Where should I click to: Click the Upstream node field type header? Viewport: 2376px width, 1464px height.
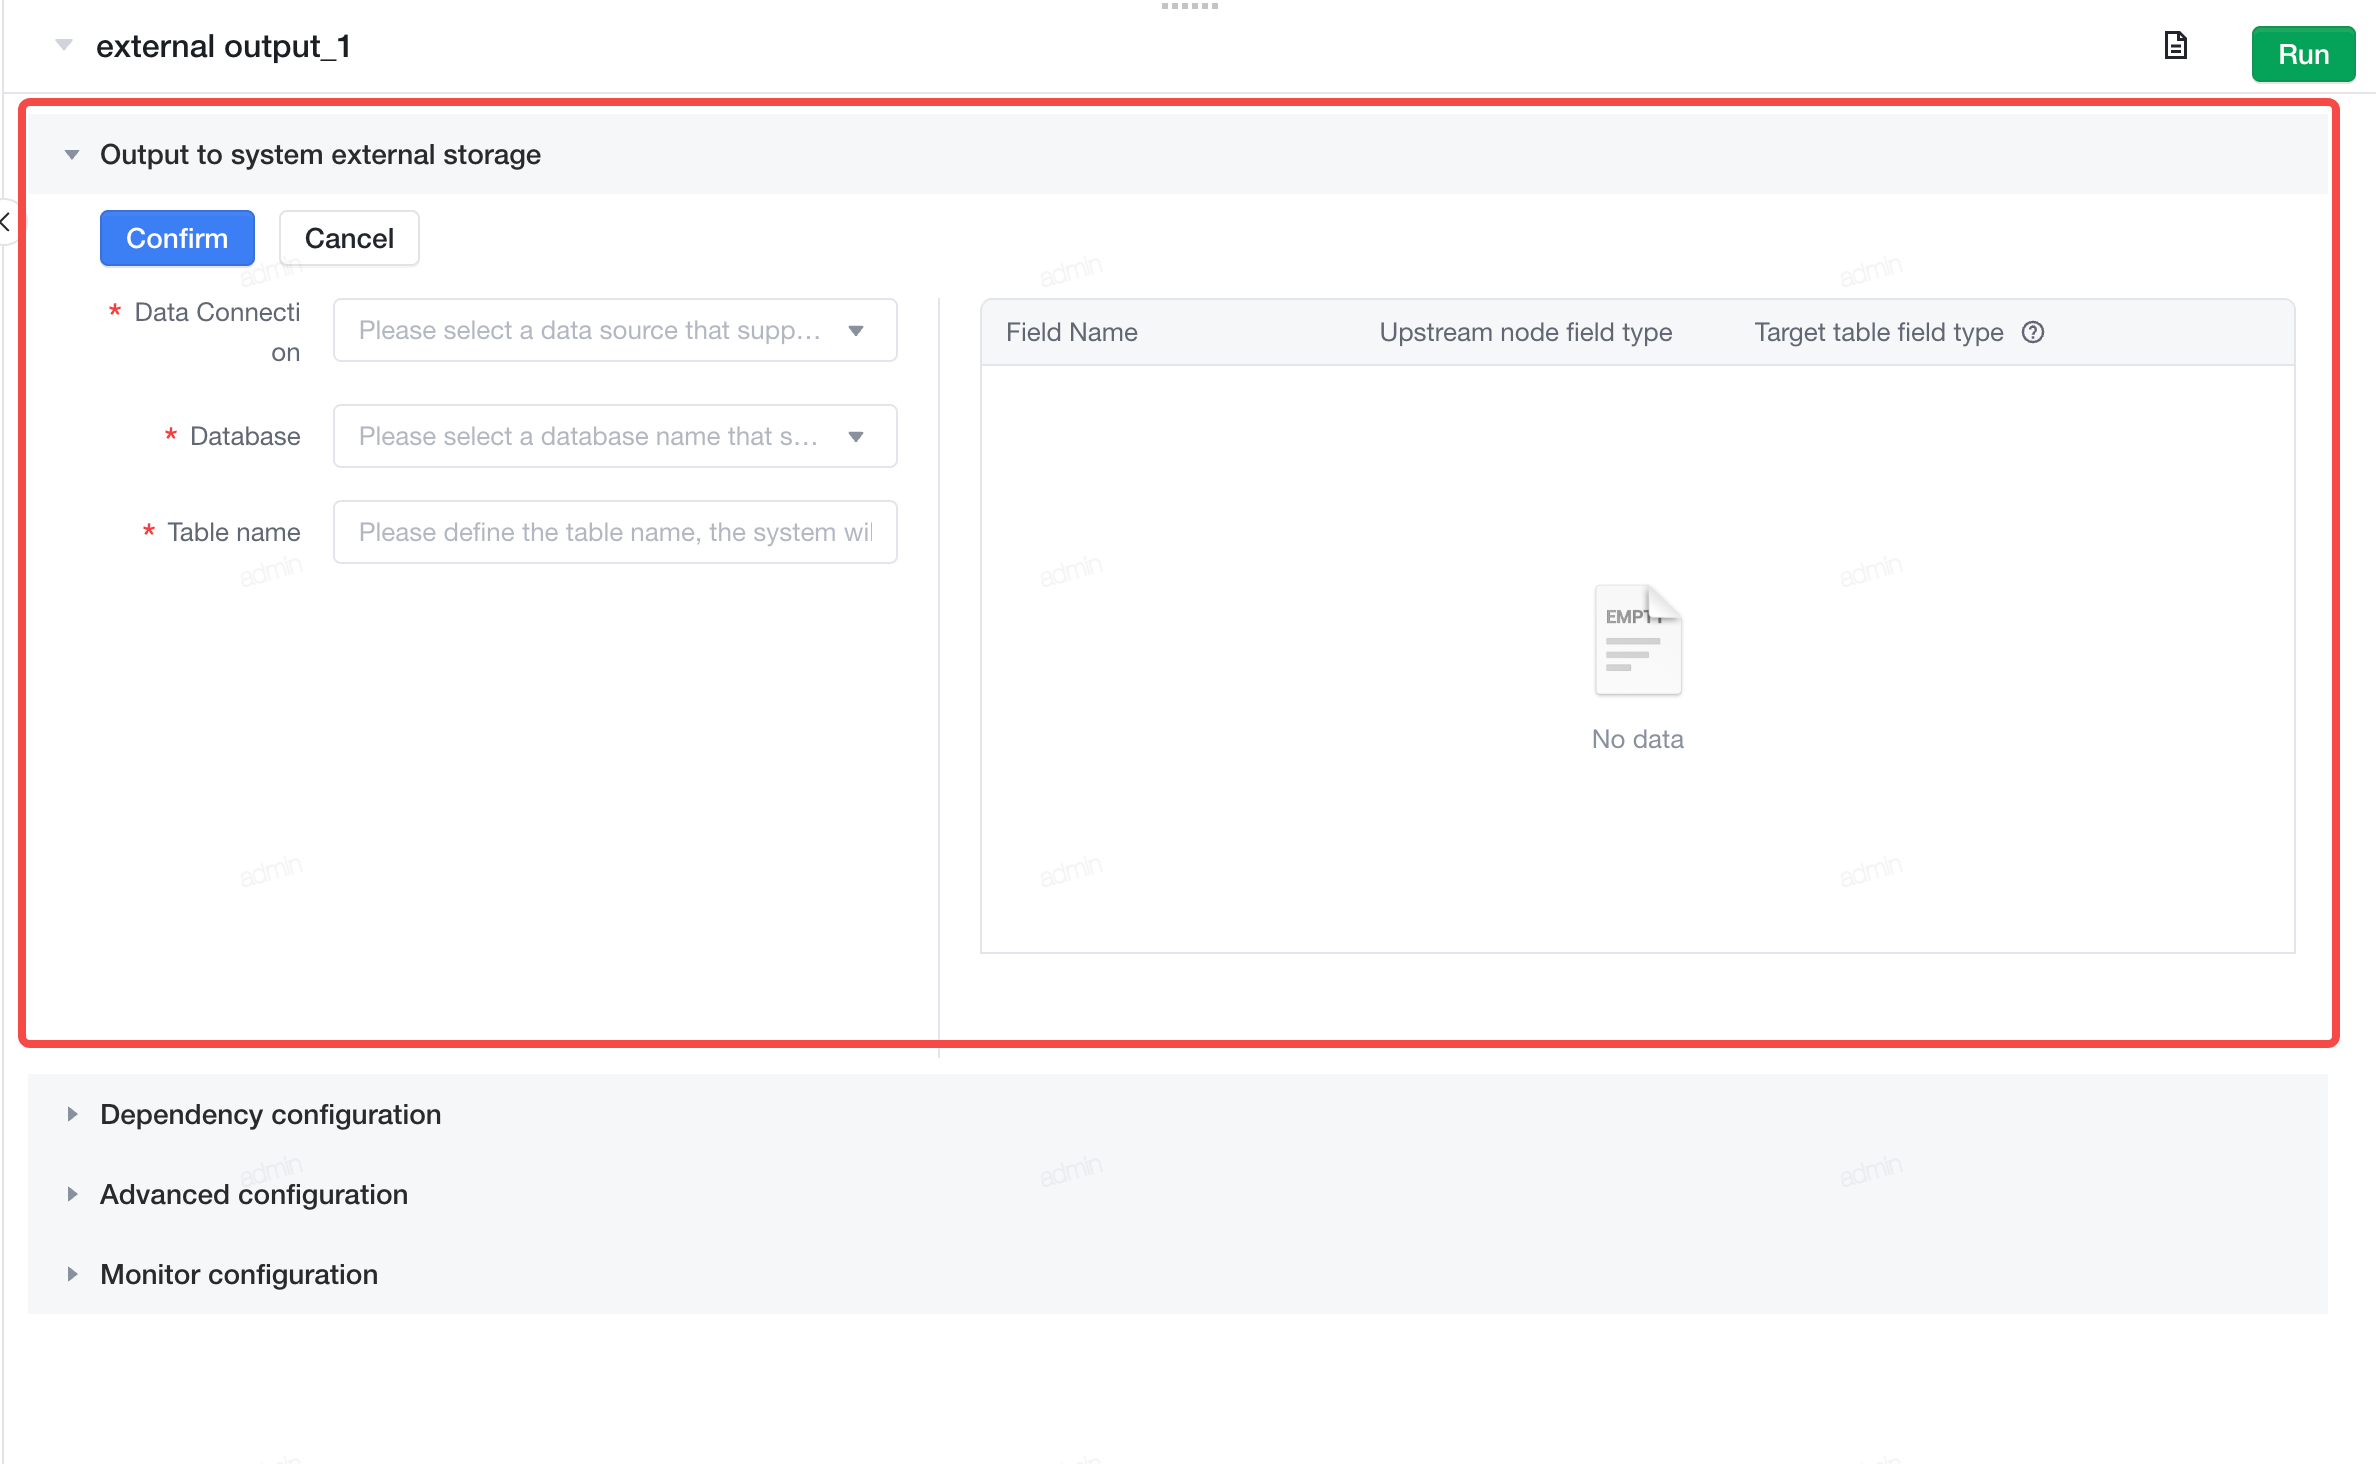pos(1526,332)
